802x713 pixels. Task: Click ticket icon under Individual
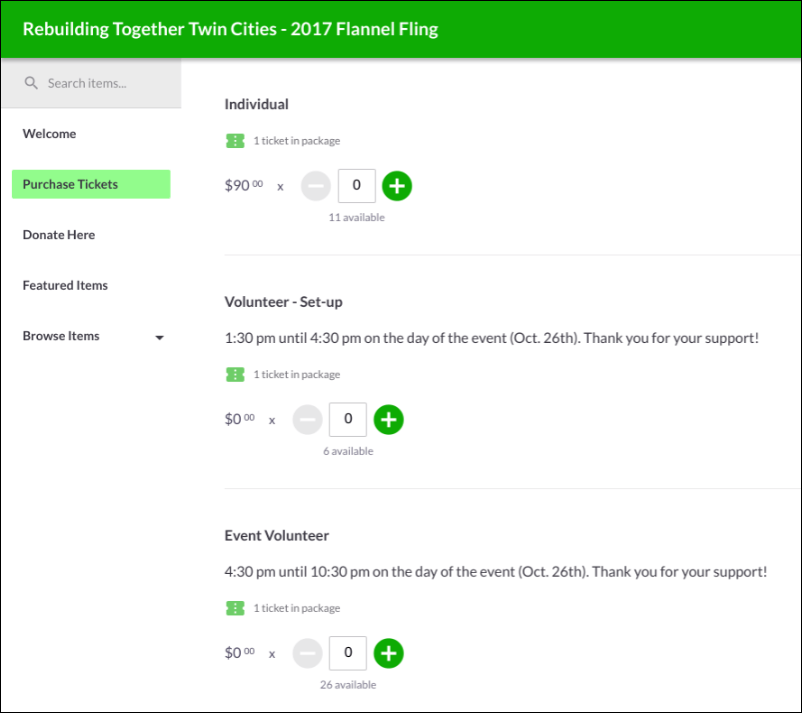[x=235, y=141]
